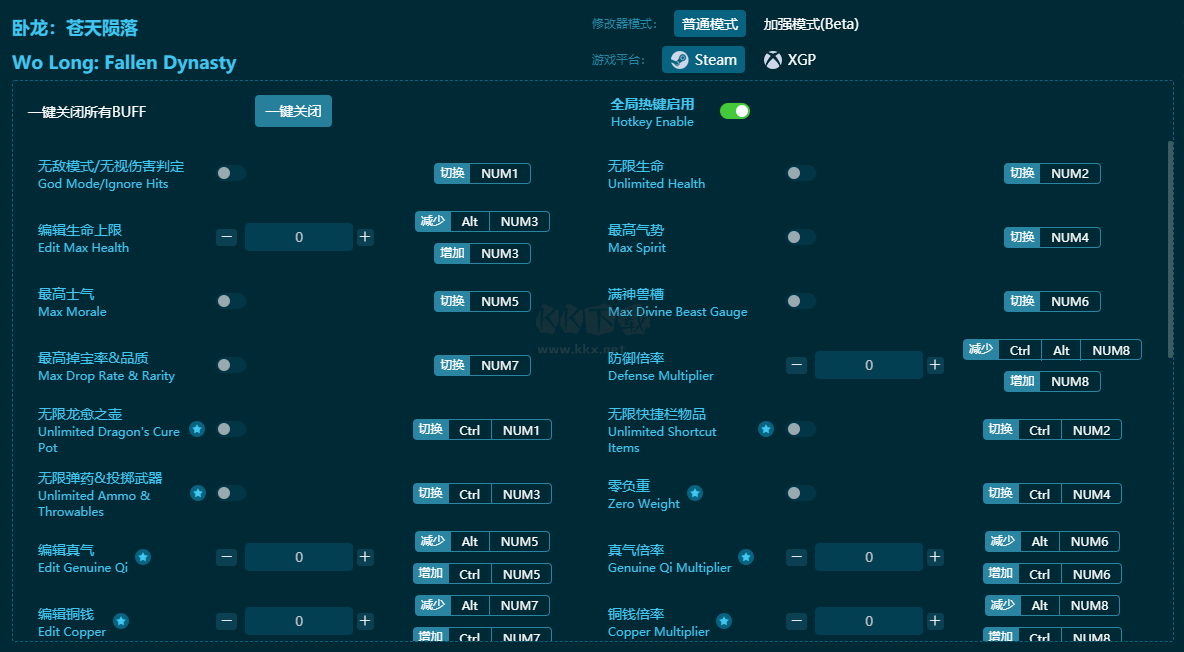Click 切换 NUM7 hotkey for Max Drop Rate
This screenshot has width=1184, height=652.
pos(482,366)
